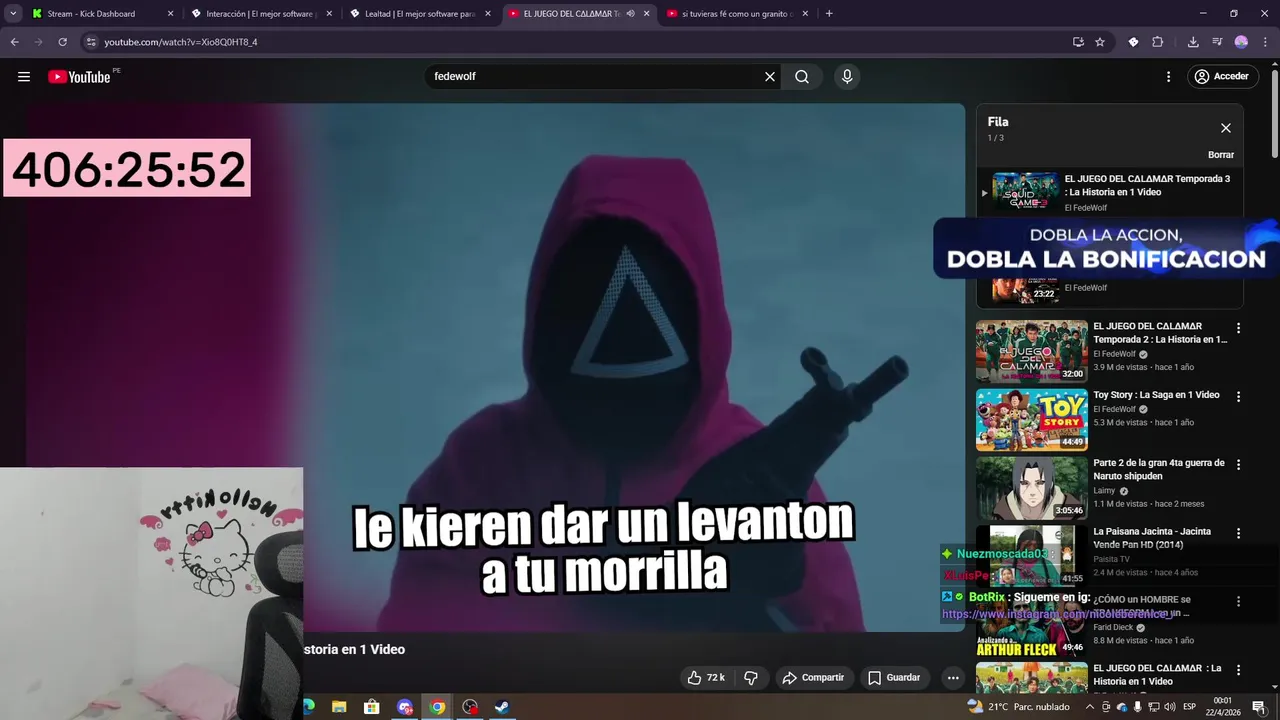
Task: Open El Juego del Calamar Temporada 2 thumbnail
Action: click(1031, 351)
